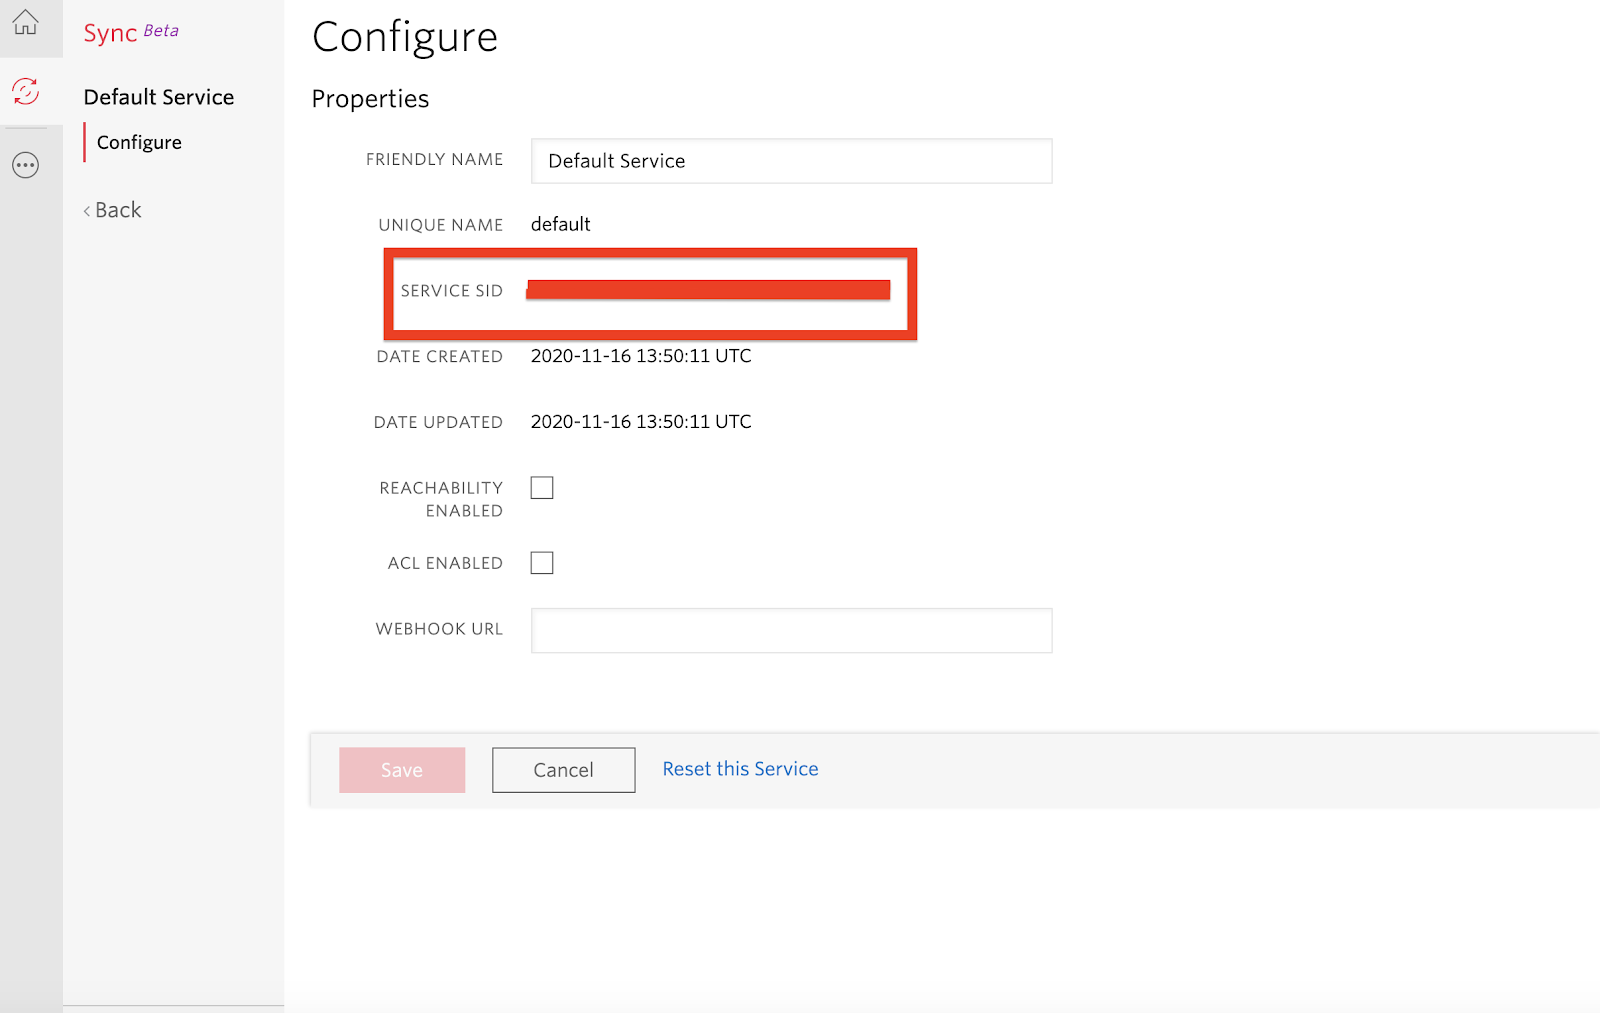Focus the Friendly Name input field
Screen dimensions: 1600x1013
click(x=791, y=161)
